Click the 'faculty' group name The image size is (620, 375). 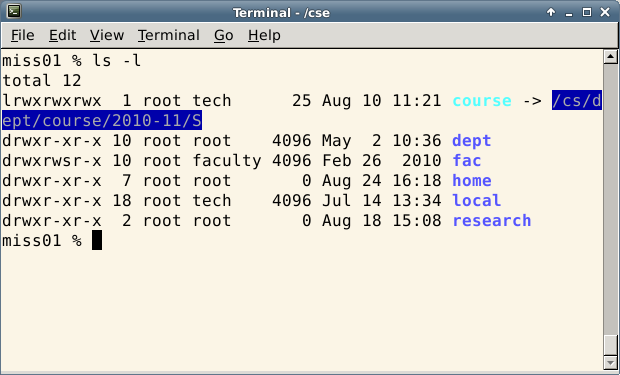[x=227, y=161]
